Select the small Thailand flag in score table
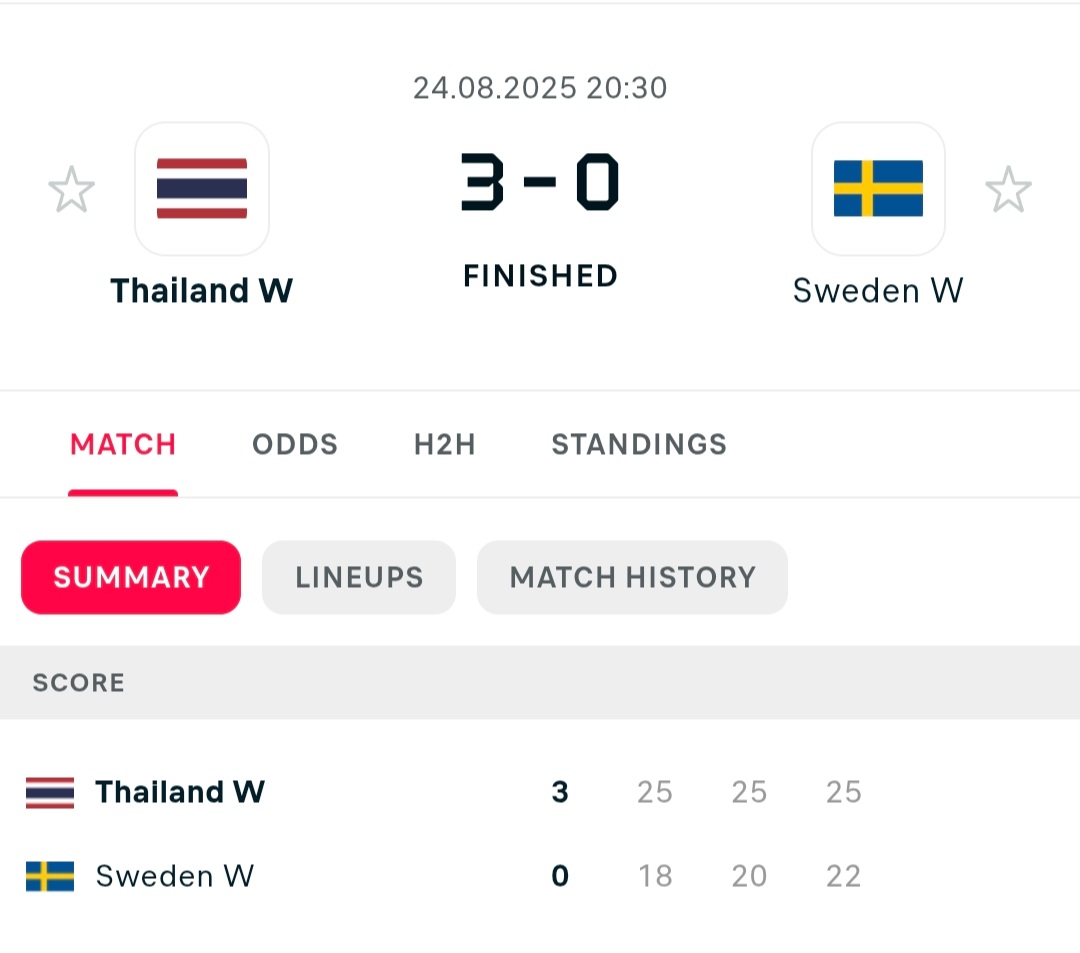1080x953 pixels. pos(50,793)
